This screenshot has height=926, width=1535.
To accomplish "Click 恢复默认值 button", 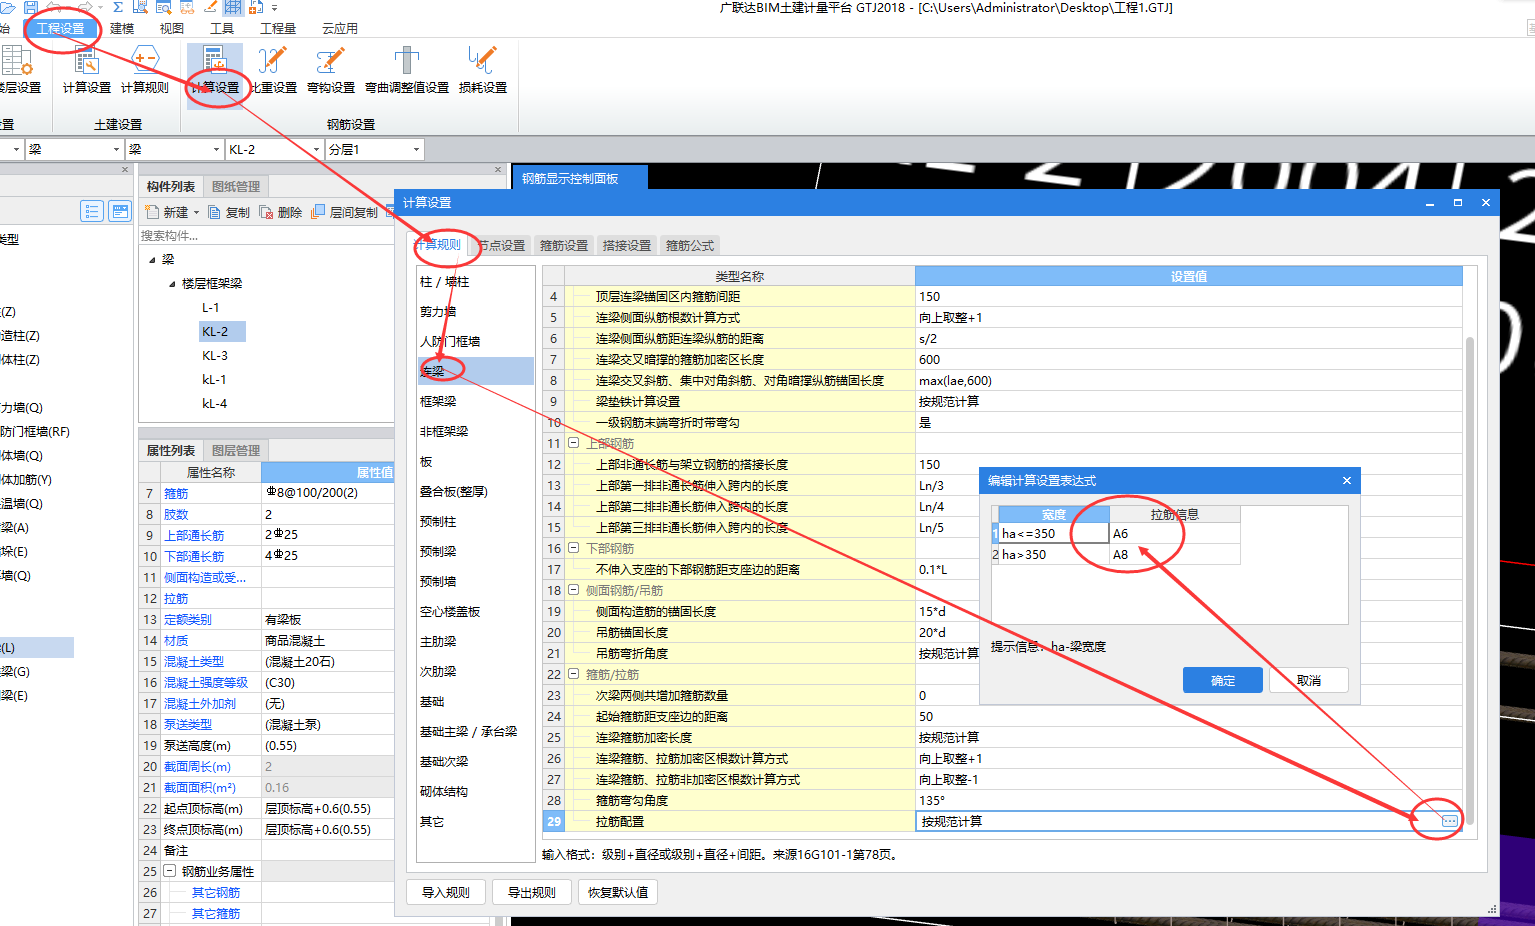I will click(618, 892).
